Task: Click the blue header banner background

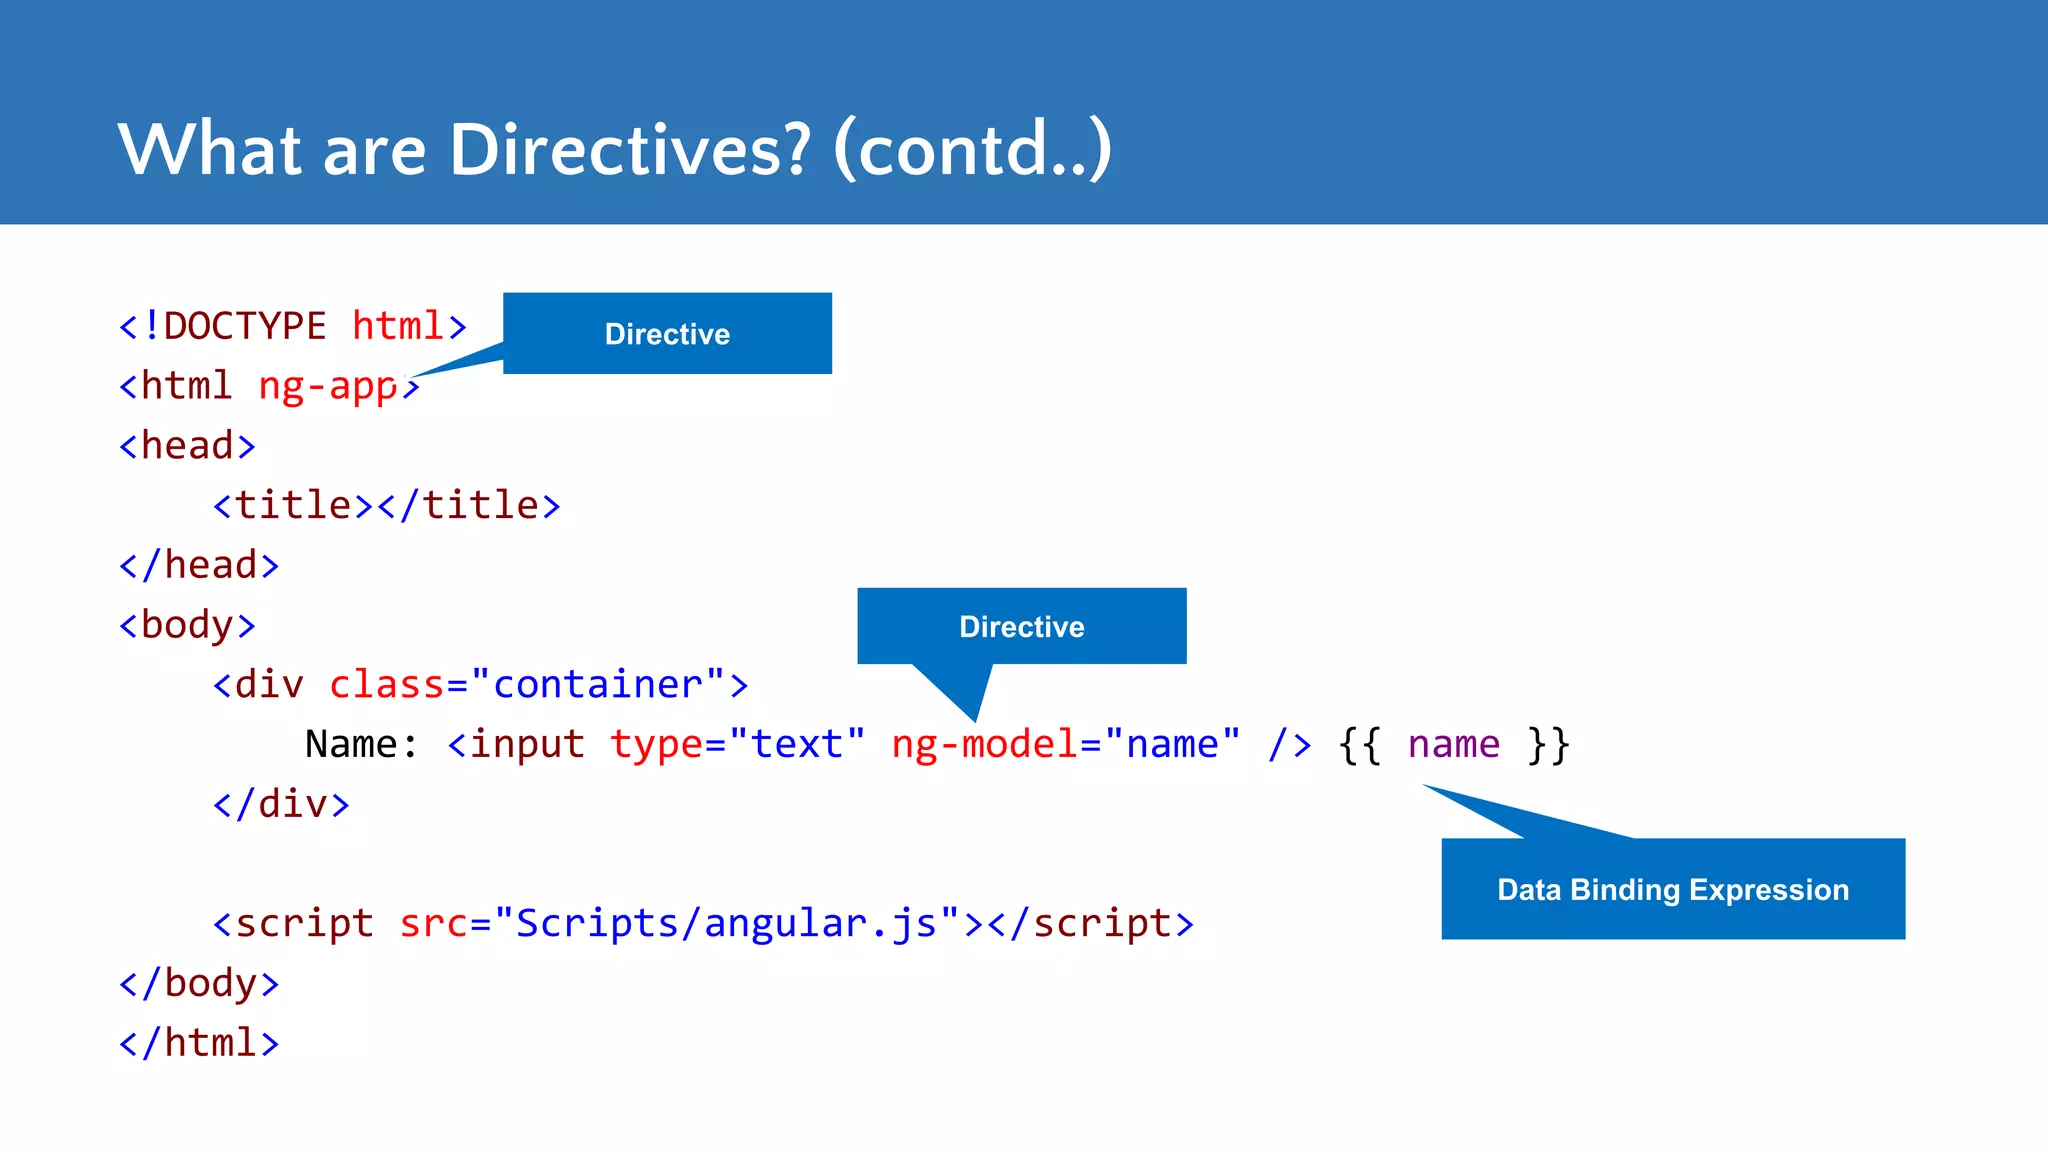Action: click(x=1600, y=110)
